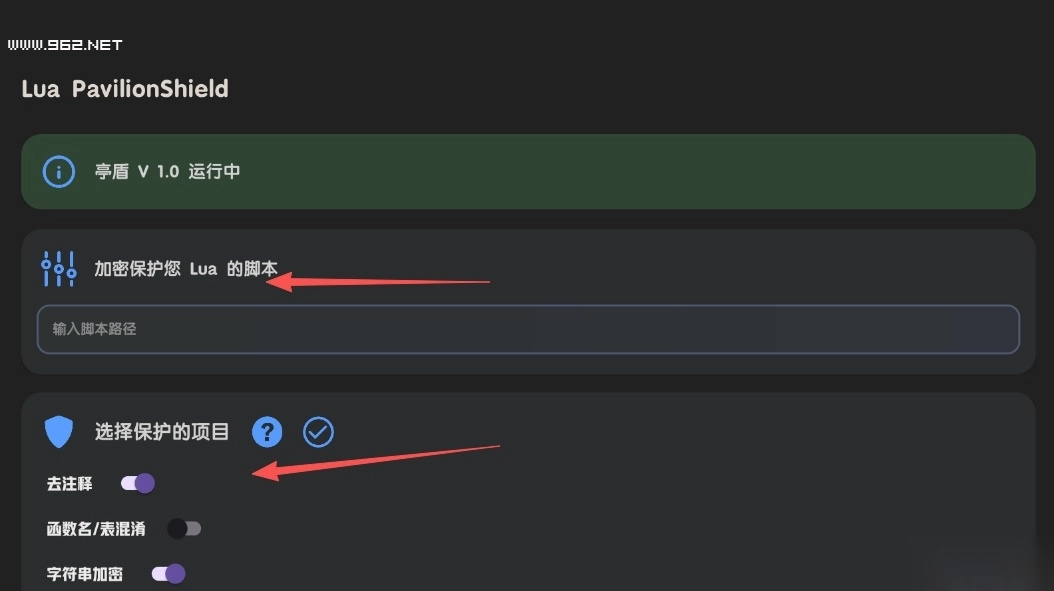Click the 运行中 status text
Screen dimensions: 1054x591
pyautogui.click(x=214, y=171)
